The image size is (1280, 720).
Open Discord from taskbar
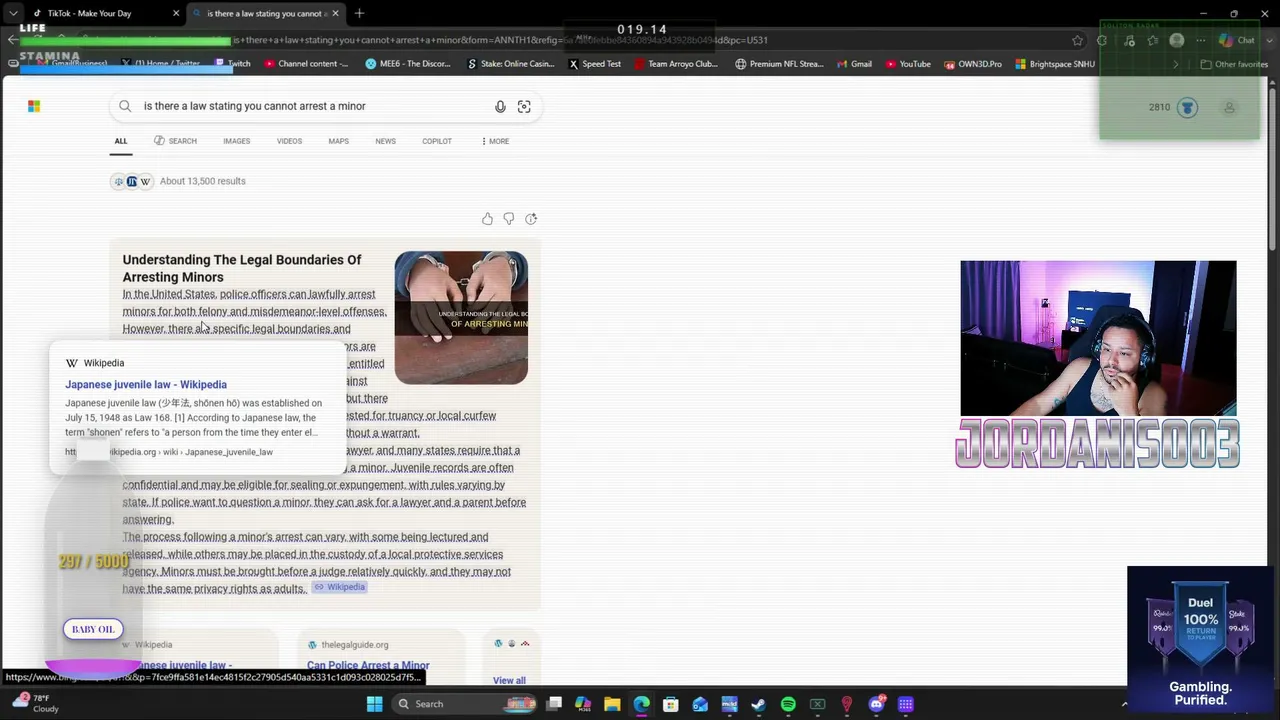coord(877,704)
